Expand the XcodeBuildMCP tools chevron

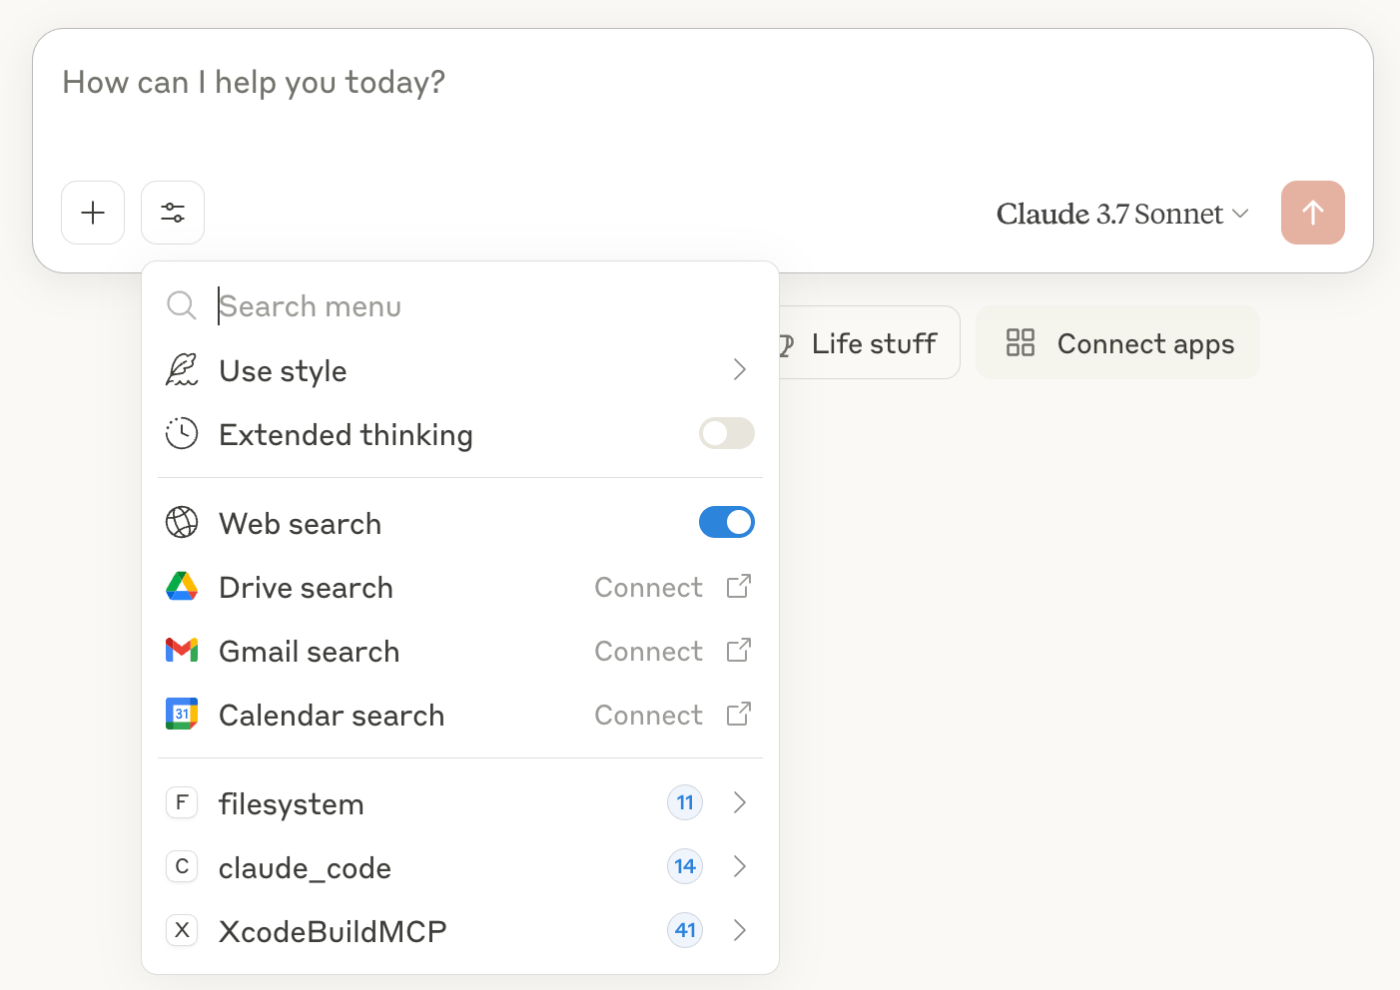[740, 930]
